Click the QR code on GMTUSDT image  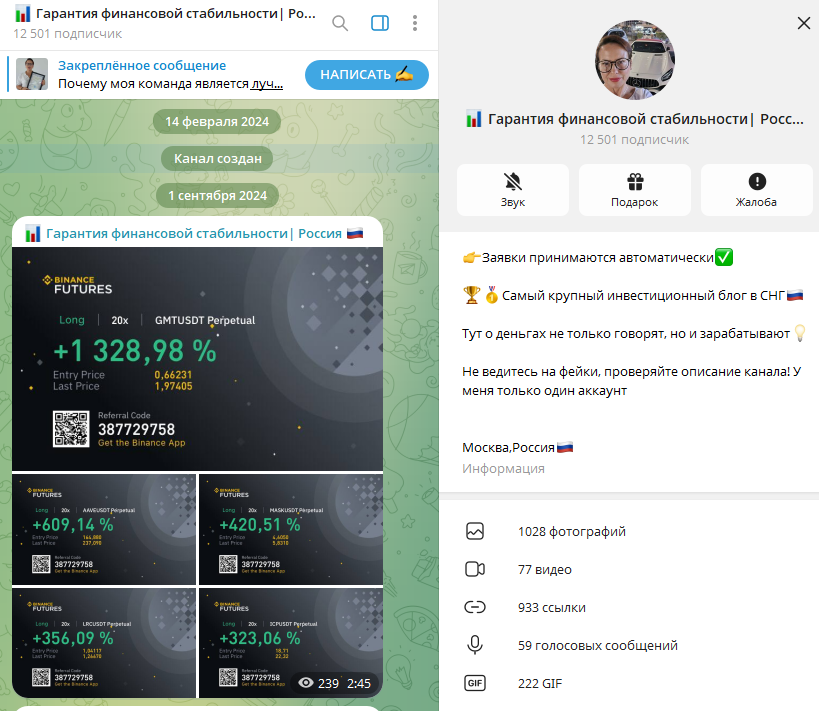coord(71,429)
